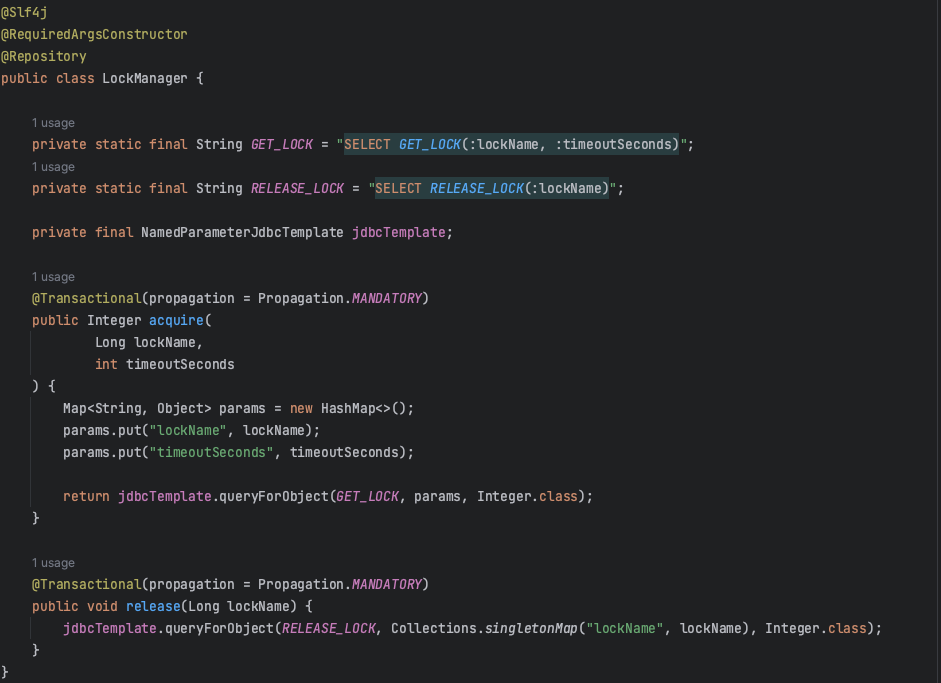Open the "1 usage" hint above the acquire method
The image size is (941, 683).
click(x=53, y=277)
